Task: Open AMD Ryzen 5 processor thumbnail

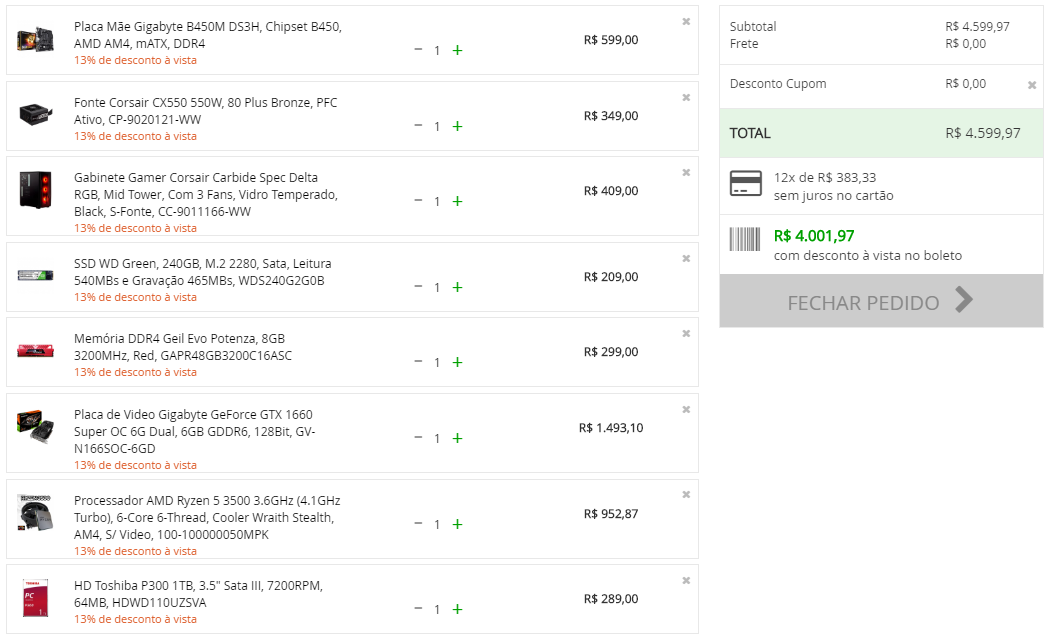Action: coord(35,513)
